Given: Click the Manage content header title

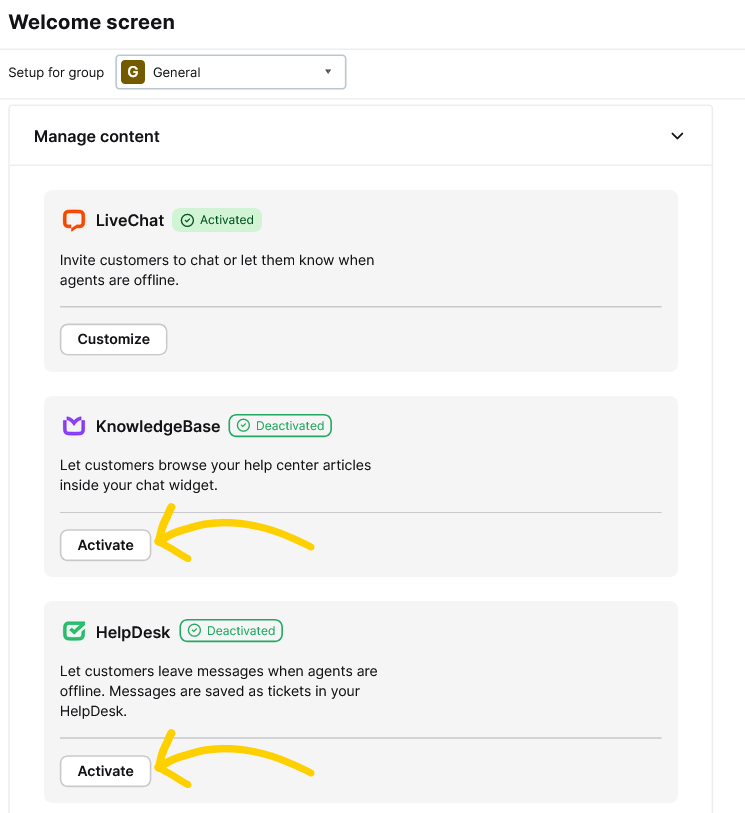Looking at the screenshot, I should (x=97, y=136).
